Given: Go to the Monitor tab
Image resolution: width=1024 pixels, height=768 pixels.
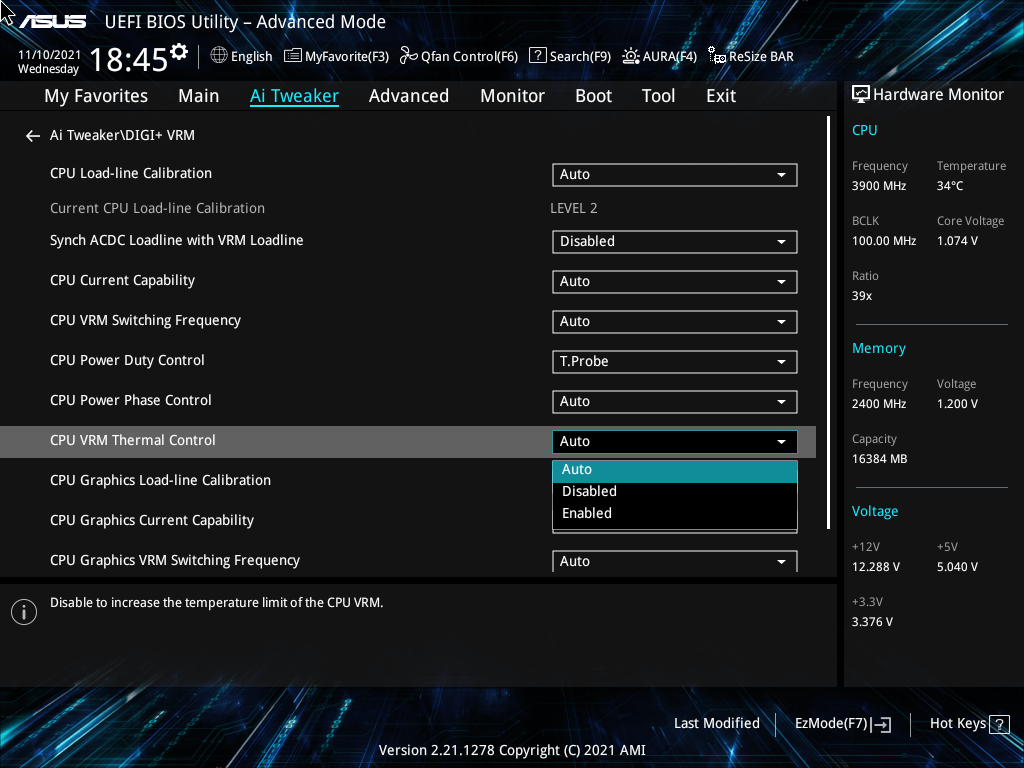Looking at the screenshot, I should [x=513, y=96].
